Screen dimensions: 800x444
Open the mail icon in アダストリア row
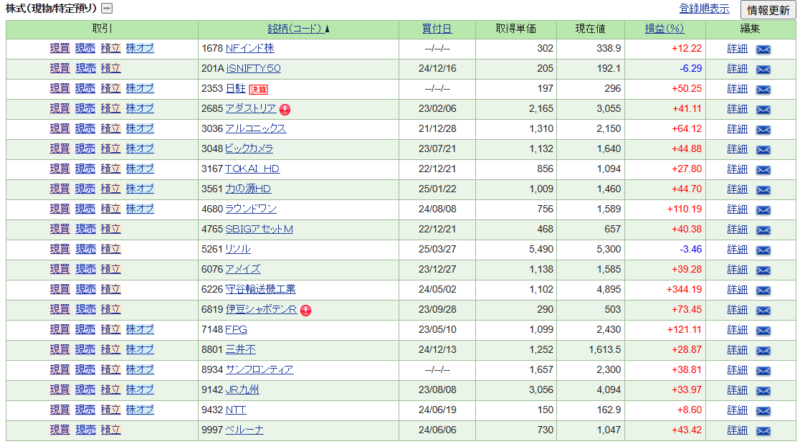763,110
